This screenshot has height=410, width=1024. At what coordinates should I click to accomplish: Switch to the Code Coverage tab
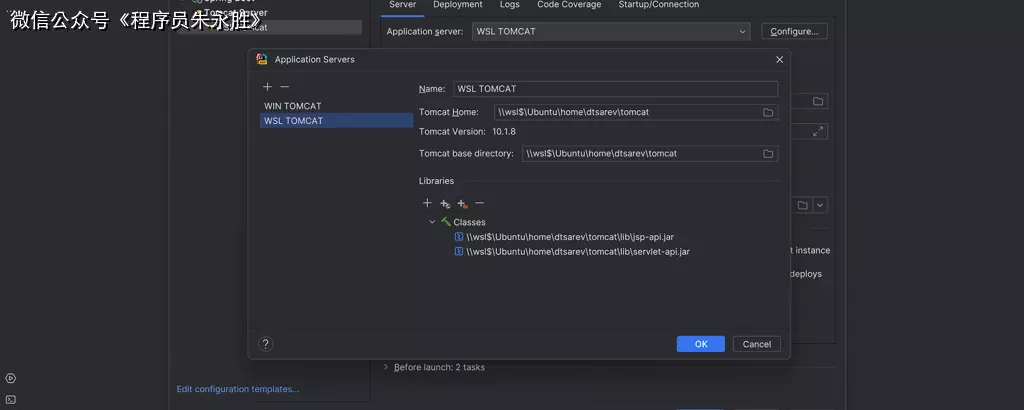[x=569, y=5]
